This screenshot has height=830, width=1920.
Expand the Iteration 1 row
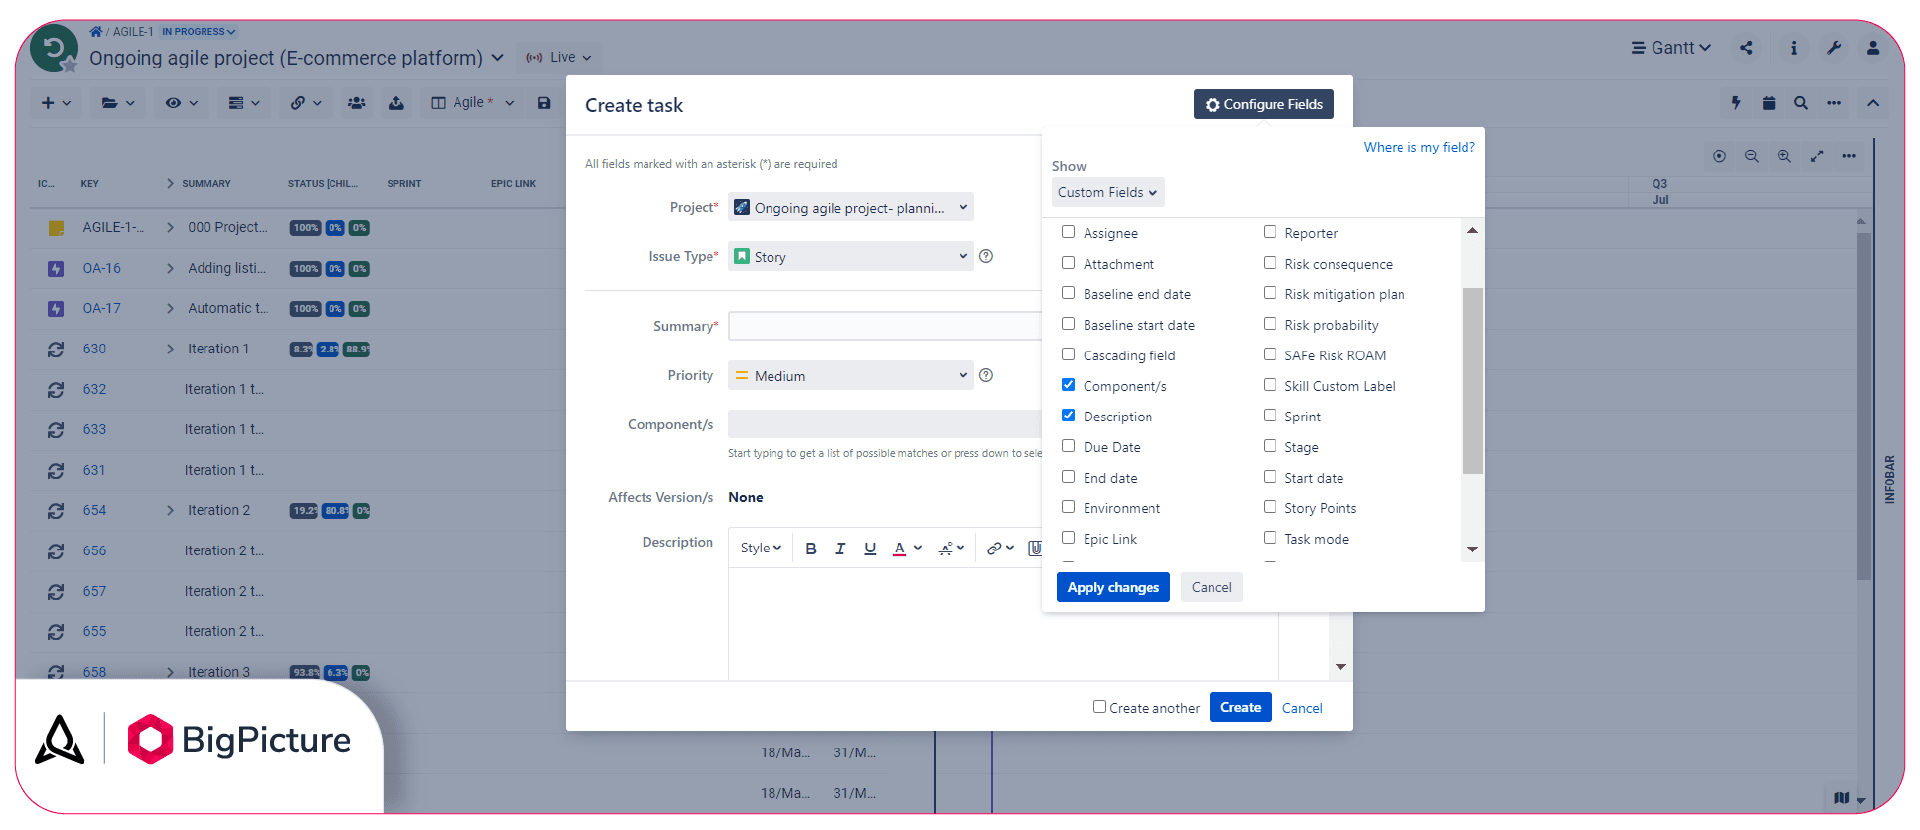(171, 349)
